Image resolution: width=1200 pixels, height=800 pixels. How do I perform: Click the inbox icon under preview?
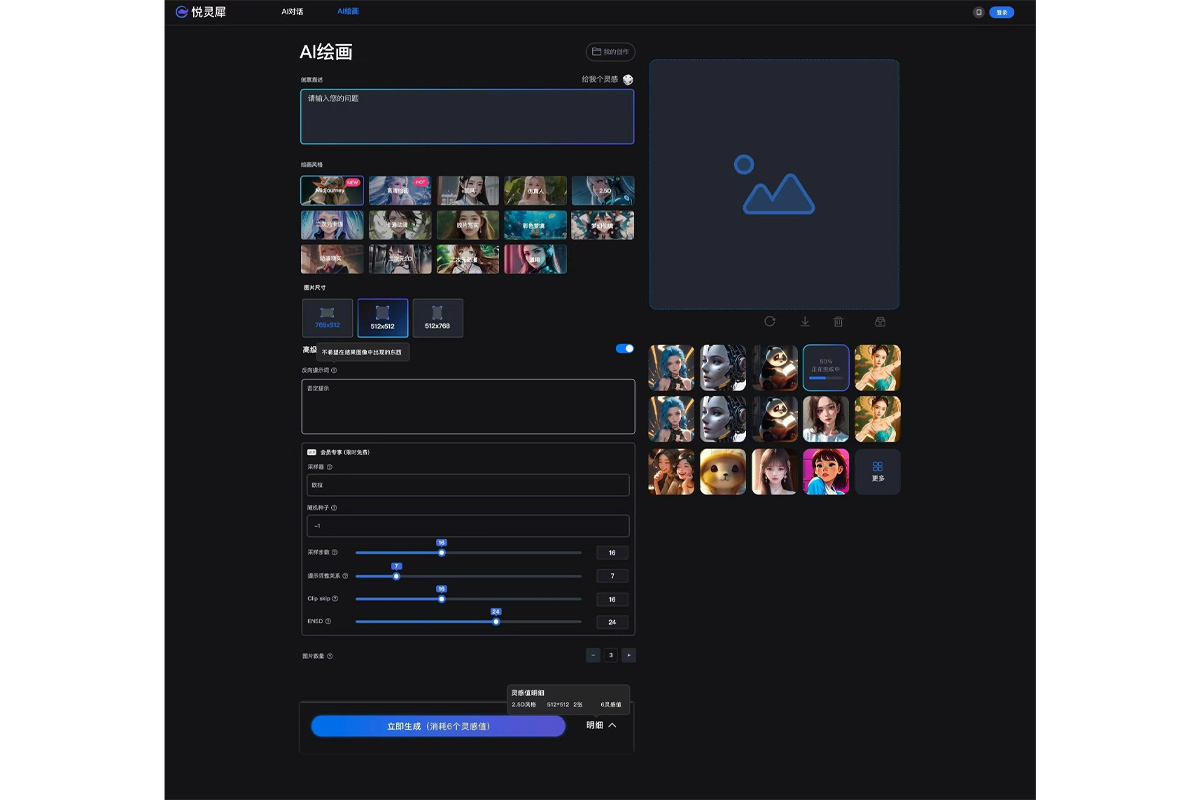click(x=880, y=321)
